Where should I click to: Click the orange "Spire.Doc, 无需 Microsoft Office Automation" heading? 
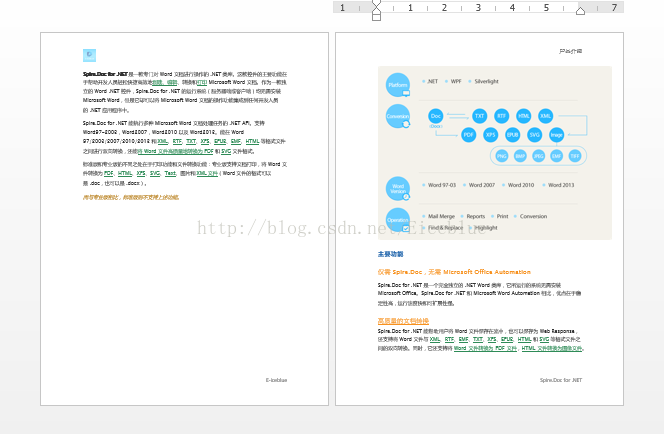click(x=454, y=272)
